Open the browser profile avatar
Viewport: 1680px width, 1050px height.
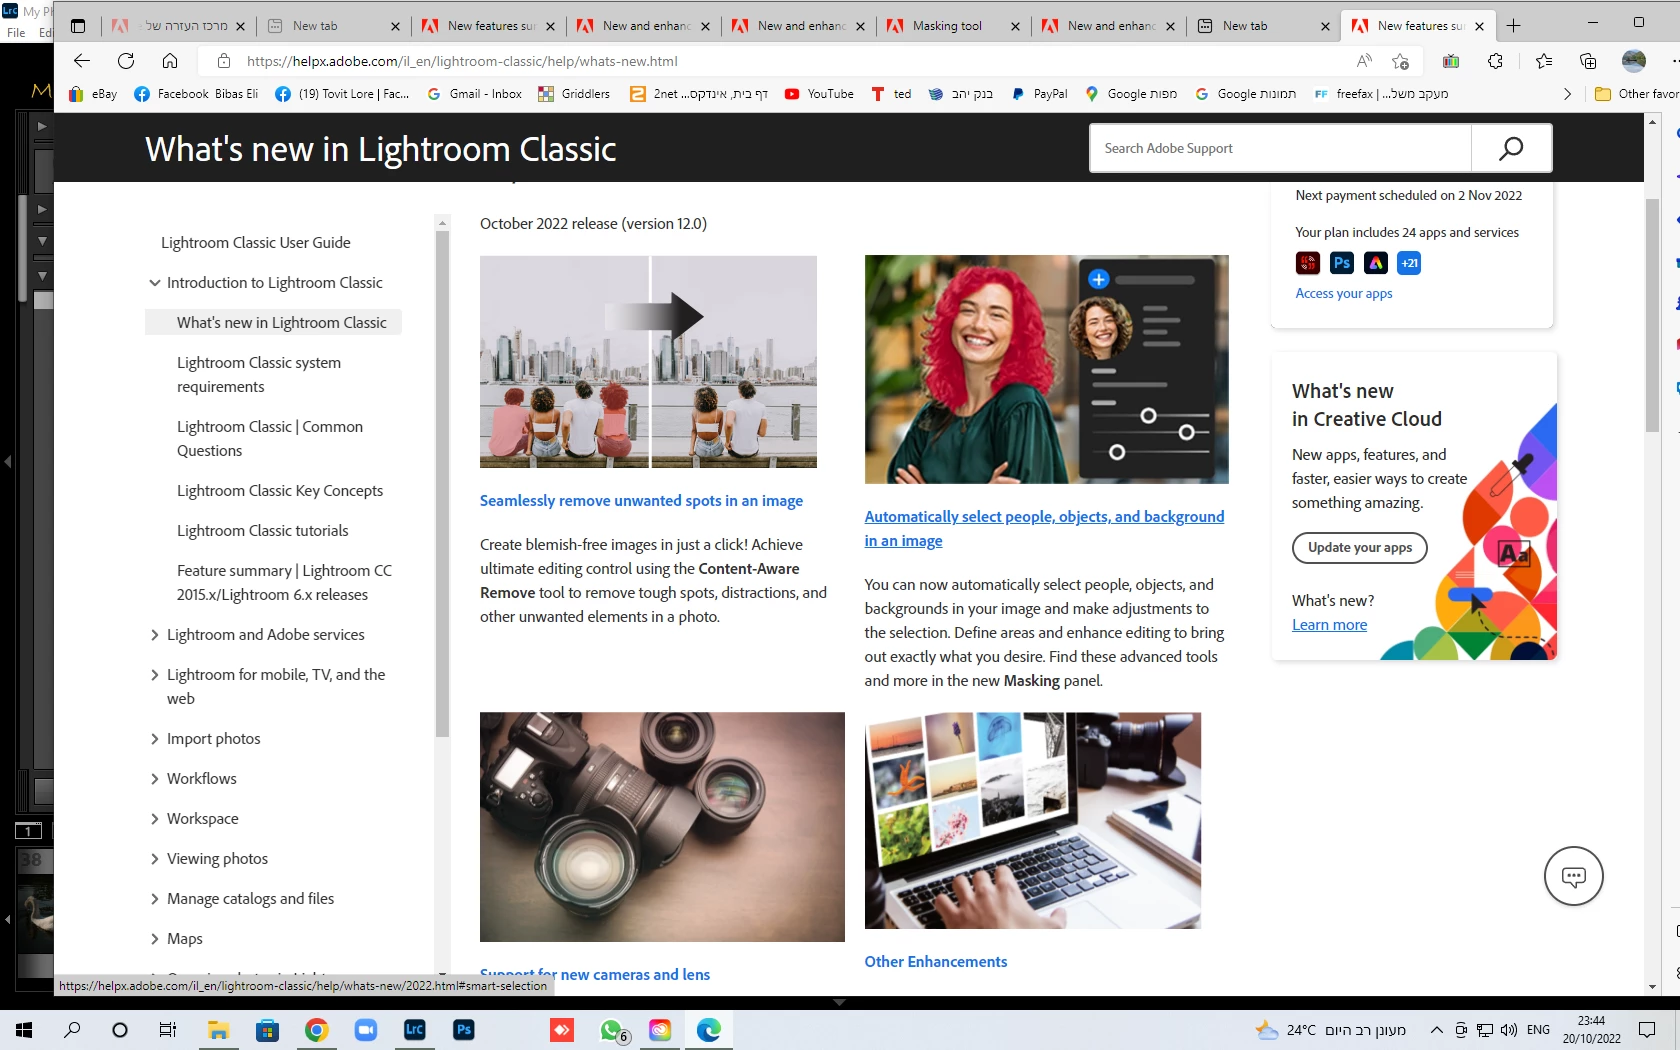[x=1634, y=61]
